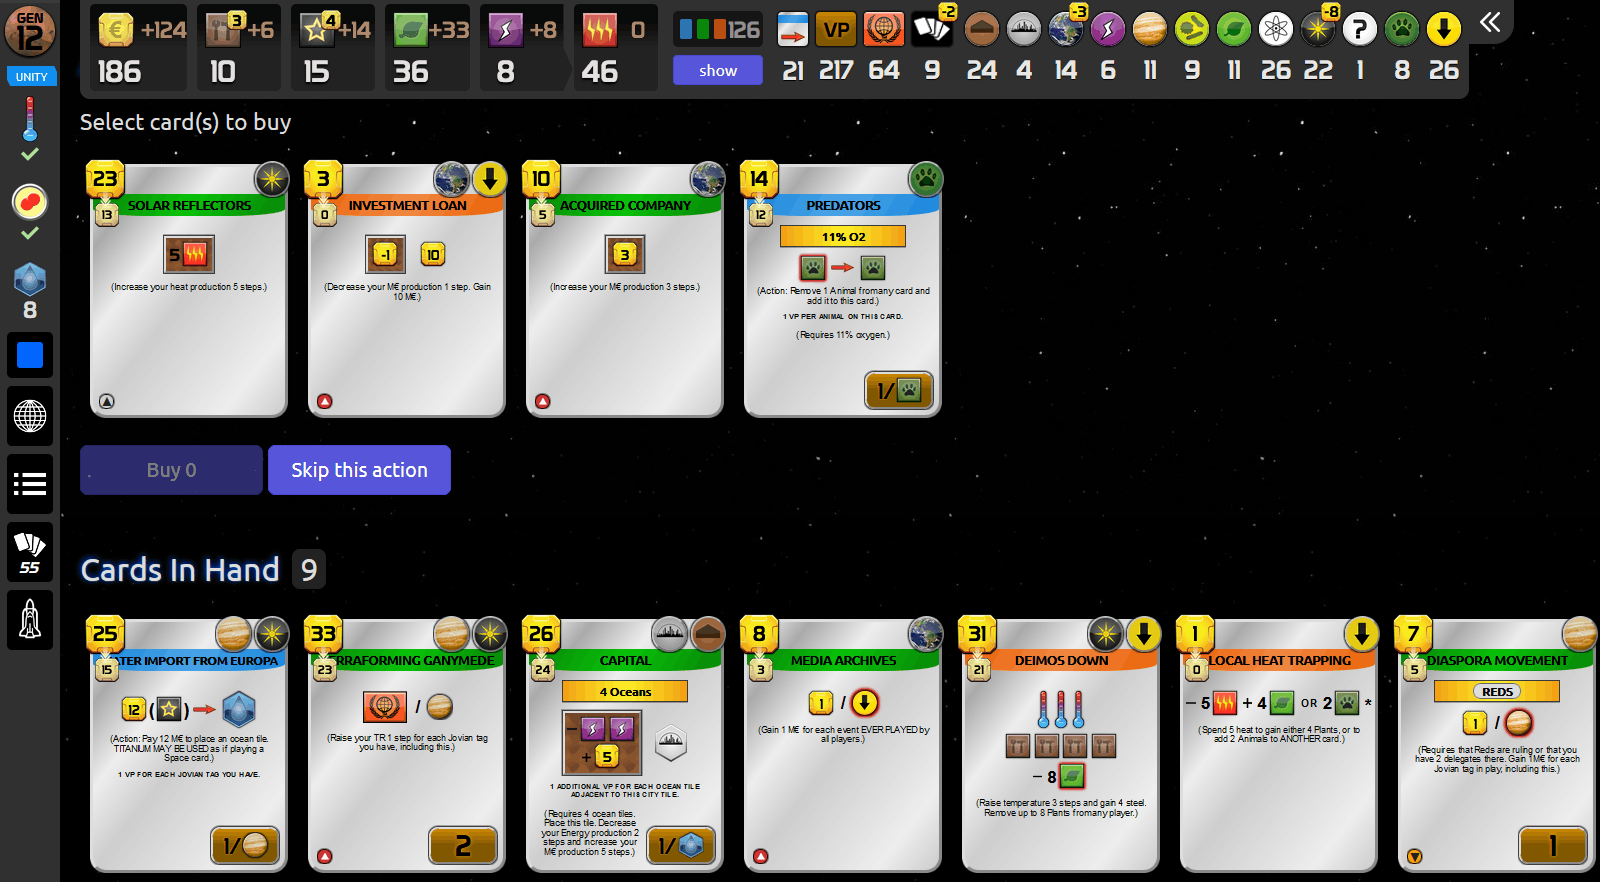
Task: Click the VP victory points icon
Action: (836, 29)
